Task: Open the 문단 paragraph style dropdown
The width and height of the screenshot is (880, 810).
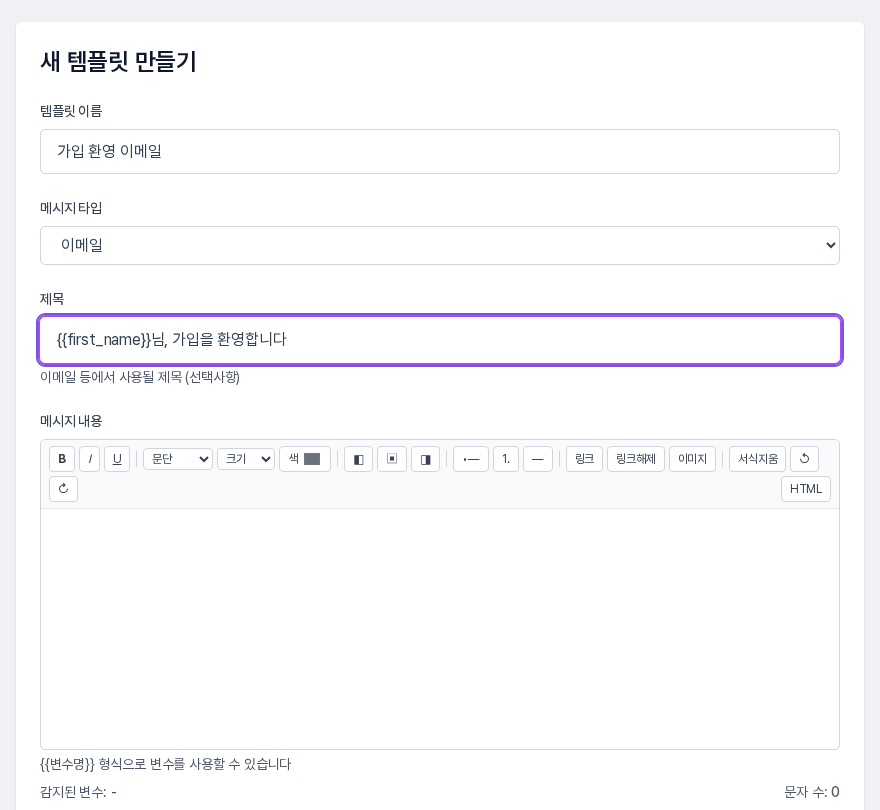Action: (178, 459)
